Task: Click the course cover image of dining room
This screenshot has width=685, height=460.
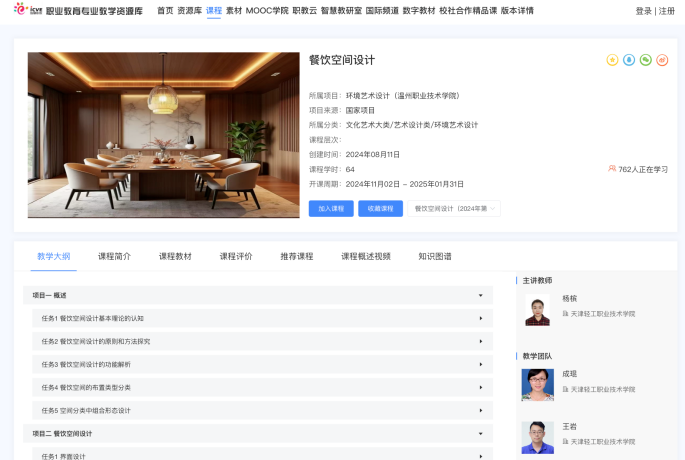Action: click(x=163, y=135)
